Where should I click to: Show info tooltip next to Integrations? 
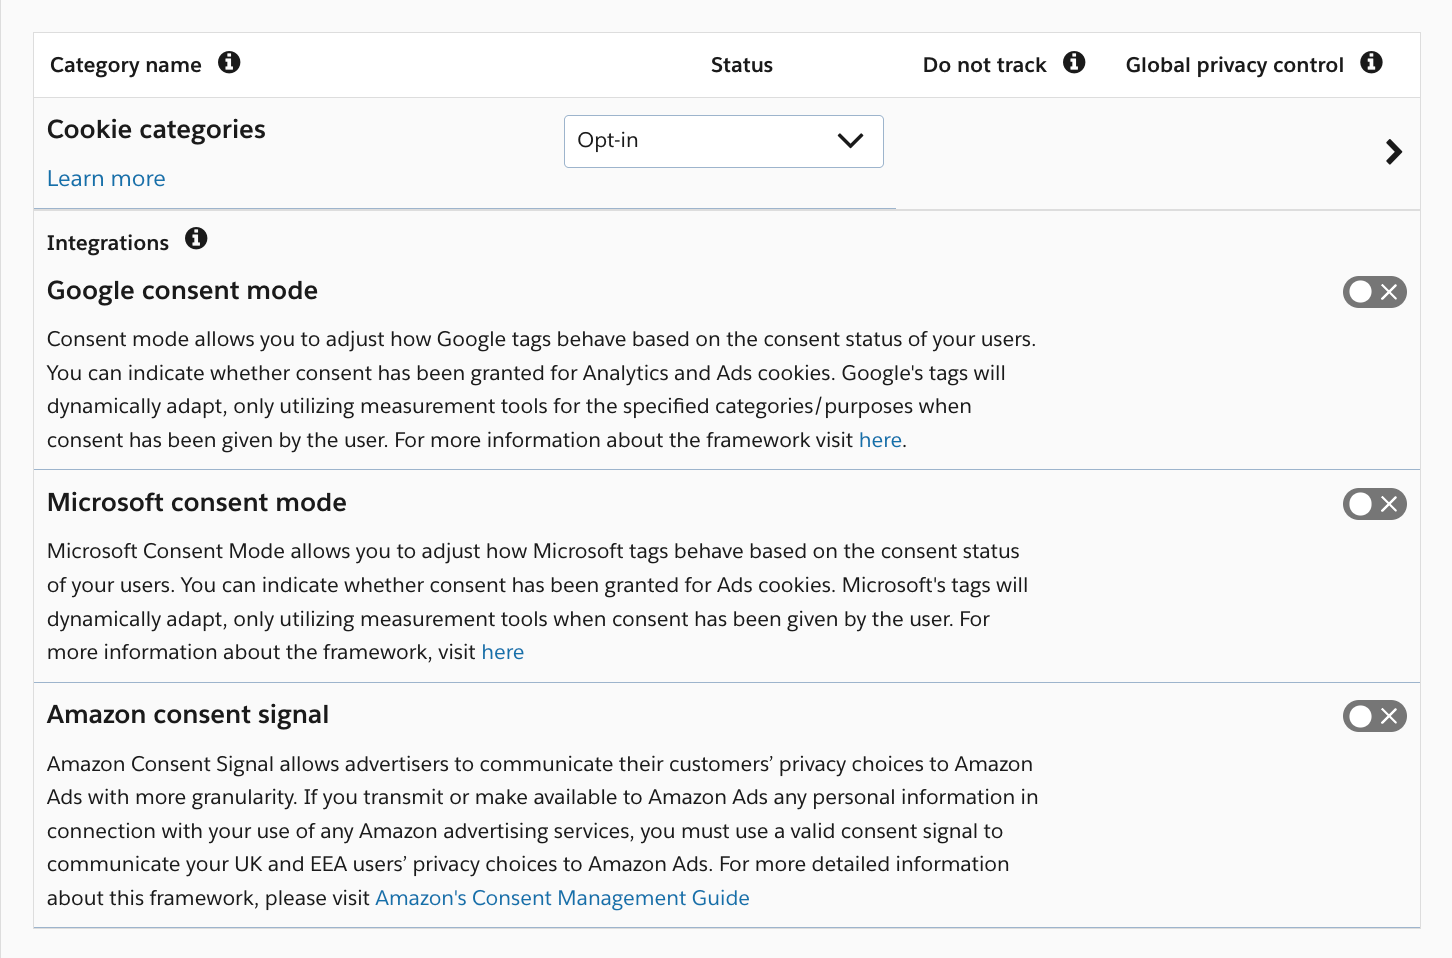point(196,239)
